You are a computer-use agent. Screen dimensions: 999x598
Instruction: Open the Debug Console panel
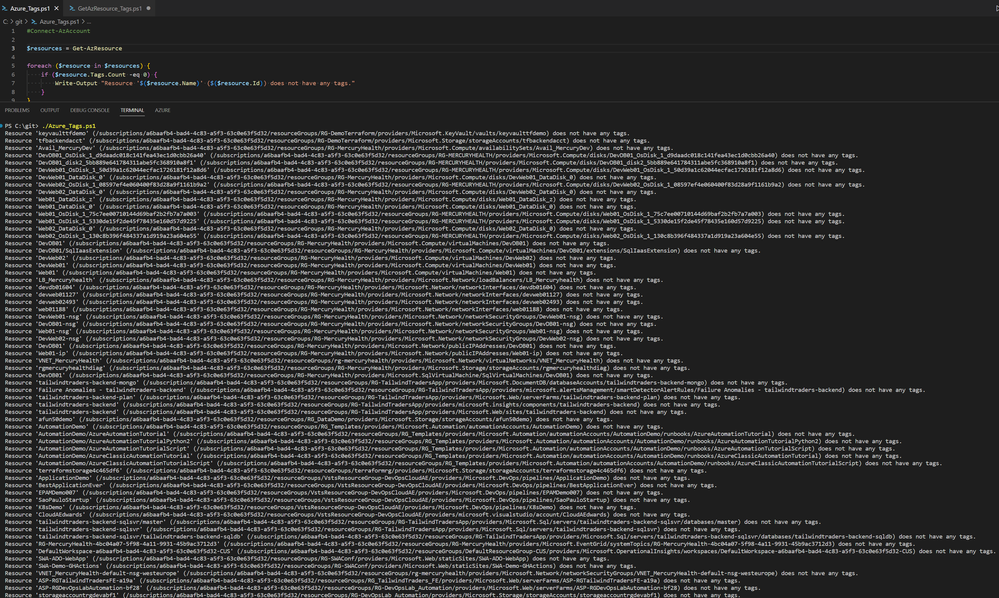pos(90,110)
